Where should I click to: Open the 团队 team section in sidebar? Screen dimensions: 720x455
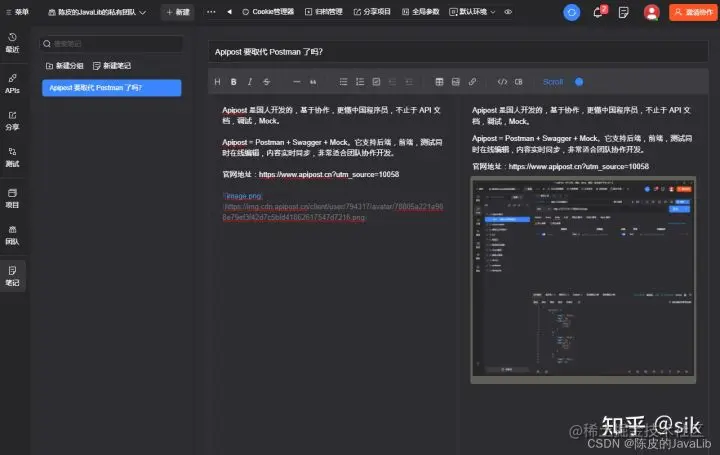pyautogui.click(x=12, y=235)
